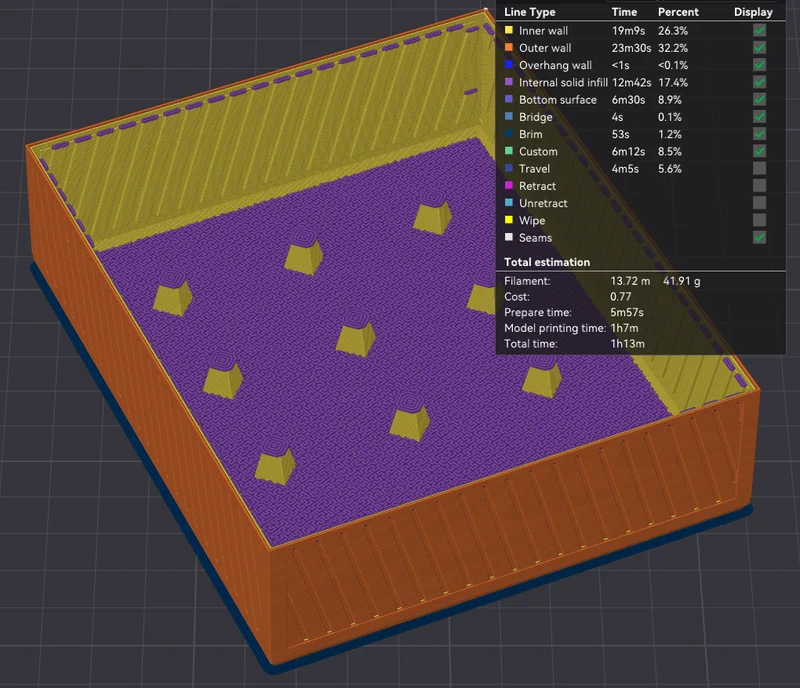
Task: Hide Internal solid infill lines
Action: pos(759,82)
